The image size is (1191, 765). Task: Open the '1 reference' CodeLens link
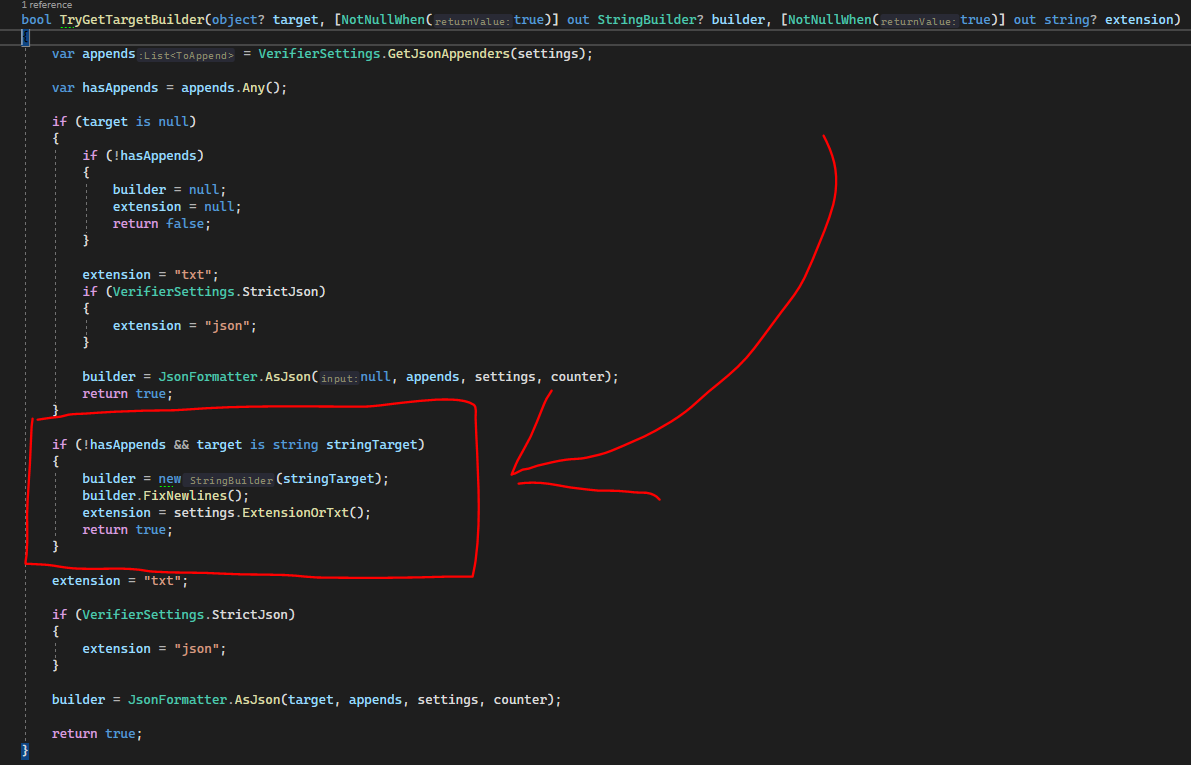(46, 5)
